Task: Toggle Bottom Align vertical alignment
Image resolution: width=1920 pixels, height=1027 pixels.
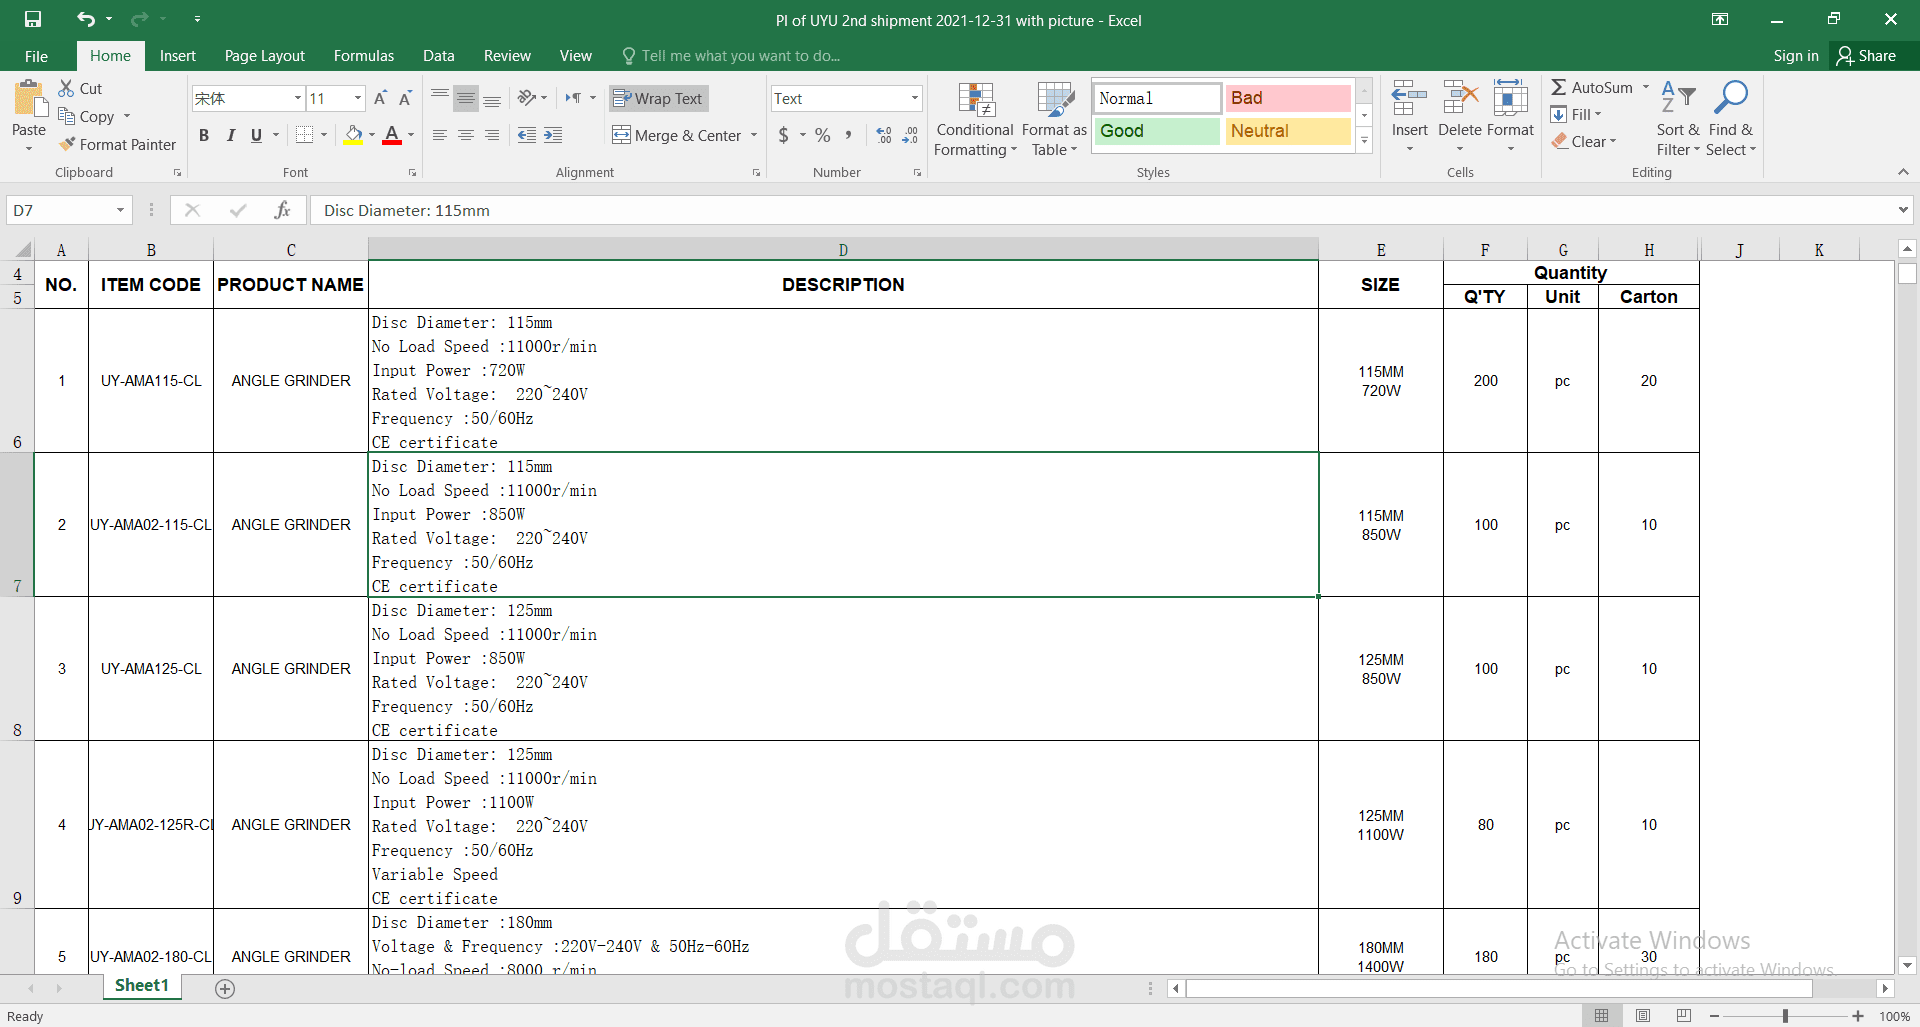Action: click(x=492, y=98)
